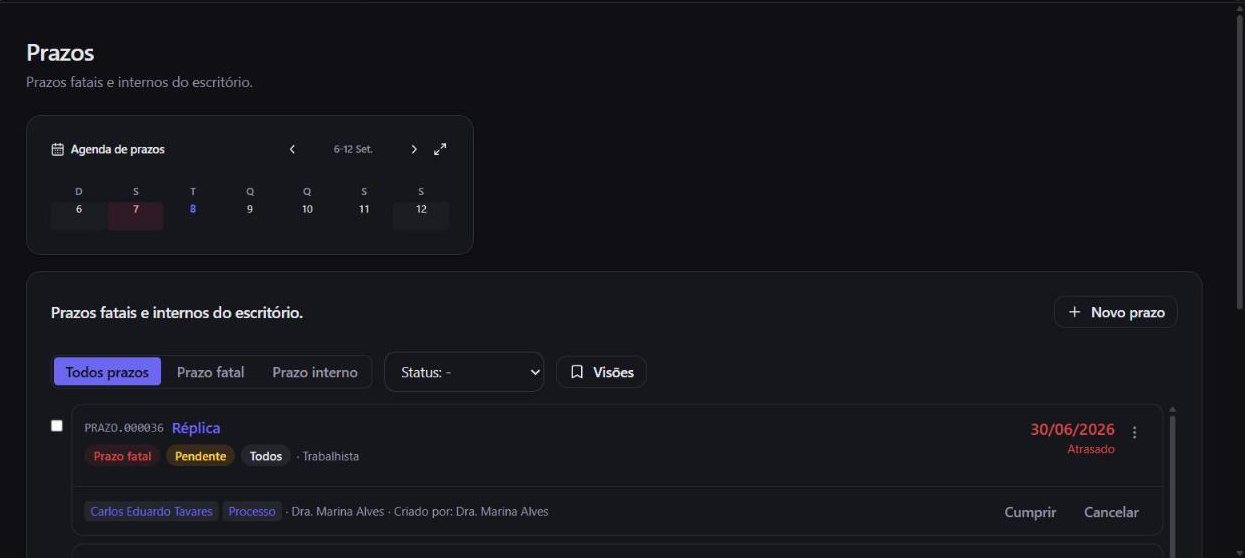The height and width of the screenshot is (558, 1245).
Task: Click Cancelar on the Réplica deadline
Action: (x=1111, y=512)
